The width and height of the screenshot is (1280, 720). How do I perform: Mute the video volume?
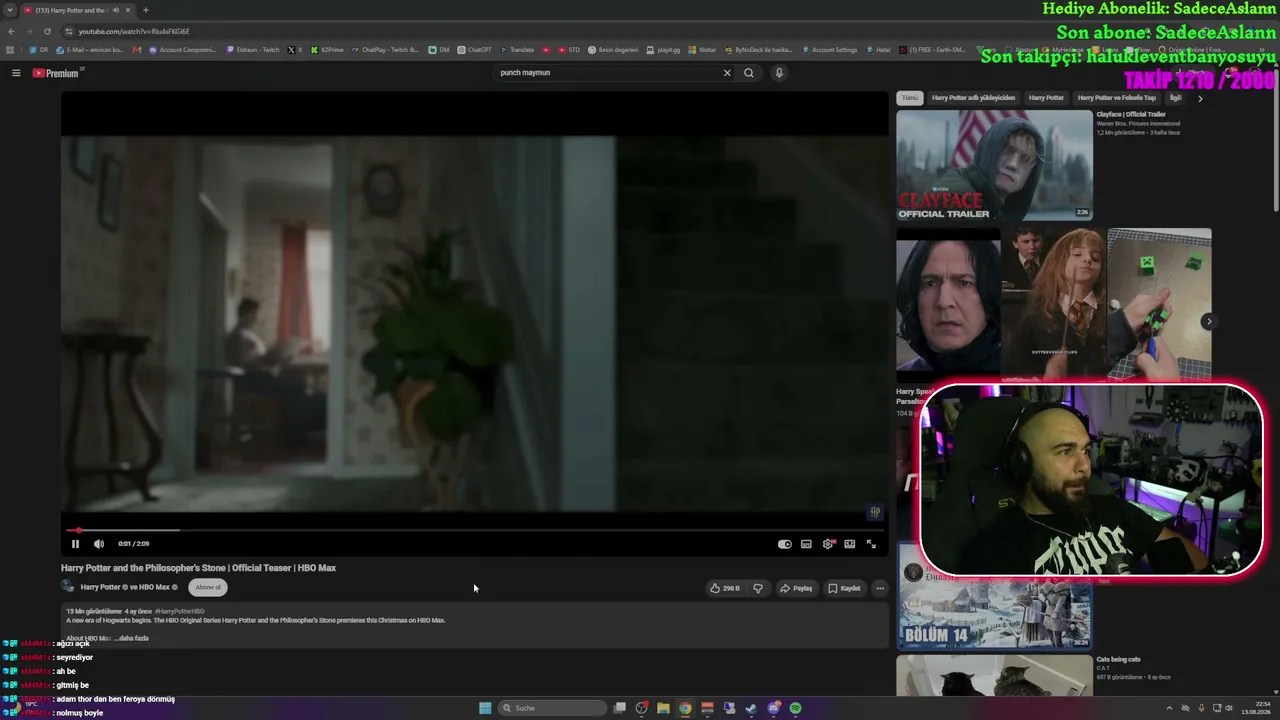click(x=99, y=544)
